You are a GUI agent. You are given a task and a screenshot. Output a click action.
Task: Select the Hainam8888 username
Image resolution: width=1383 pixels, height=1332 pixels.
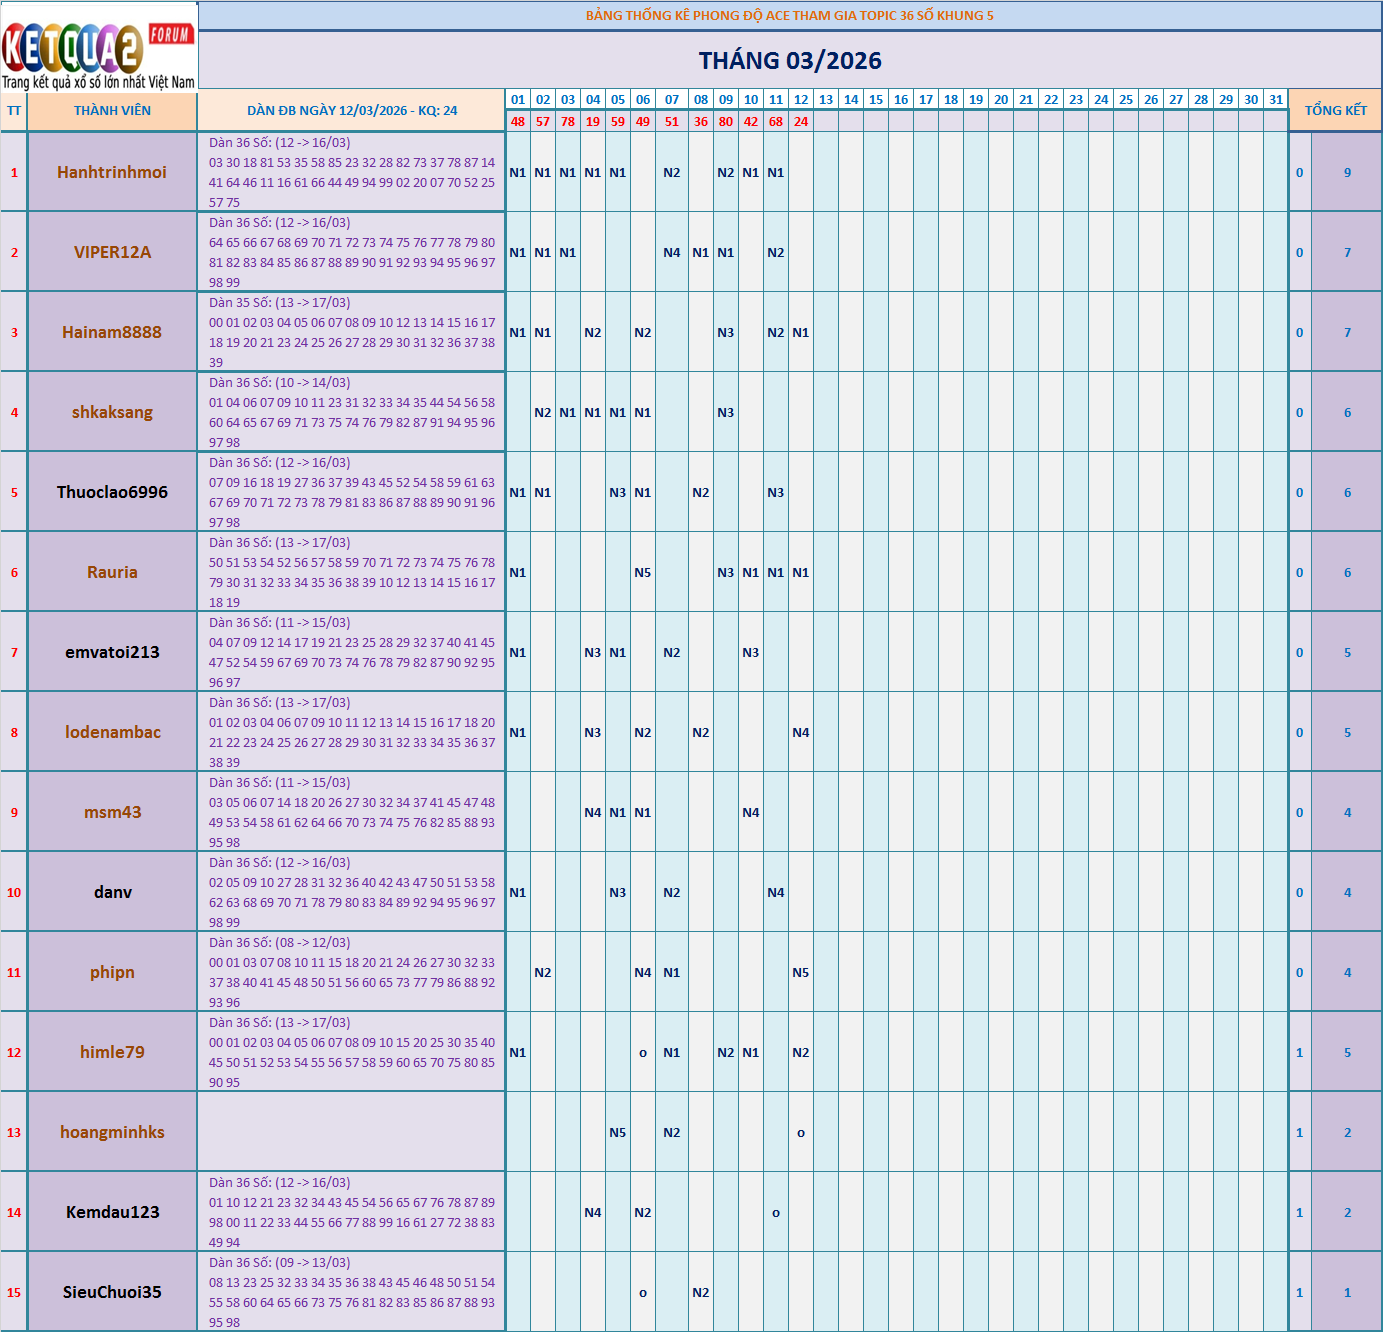112,332
